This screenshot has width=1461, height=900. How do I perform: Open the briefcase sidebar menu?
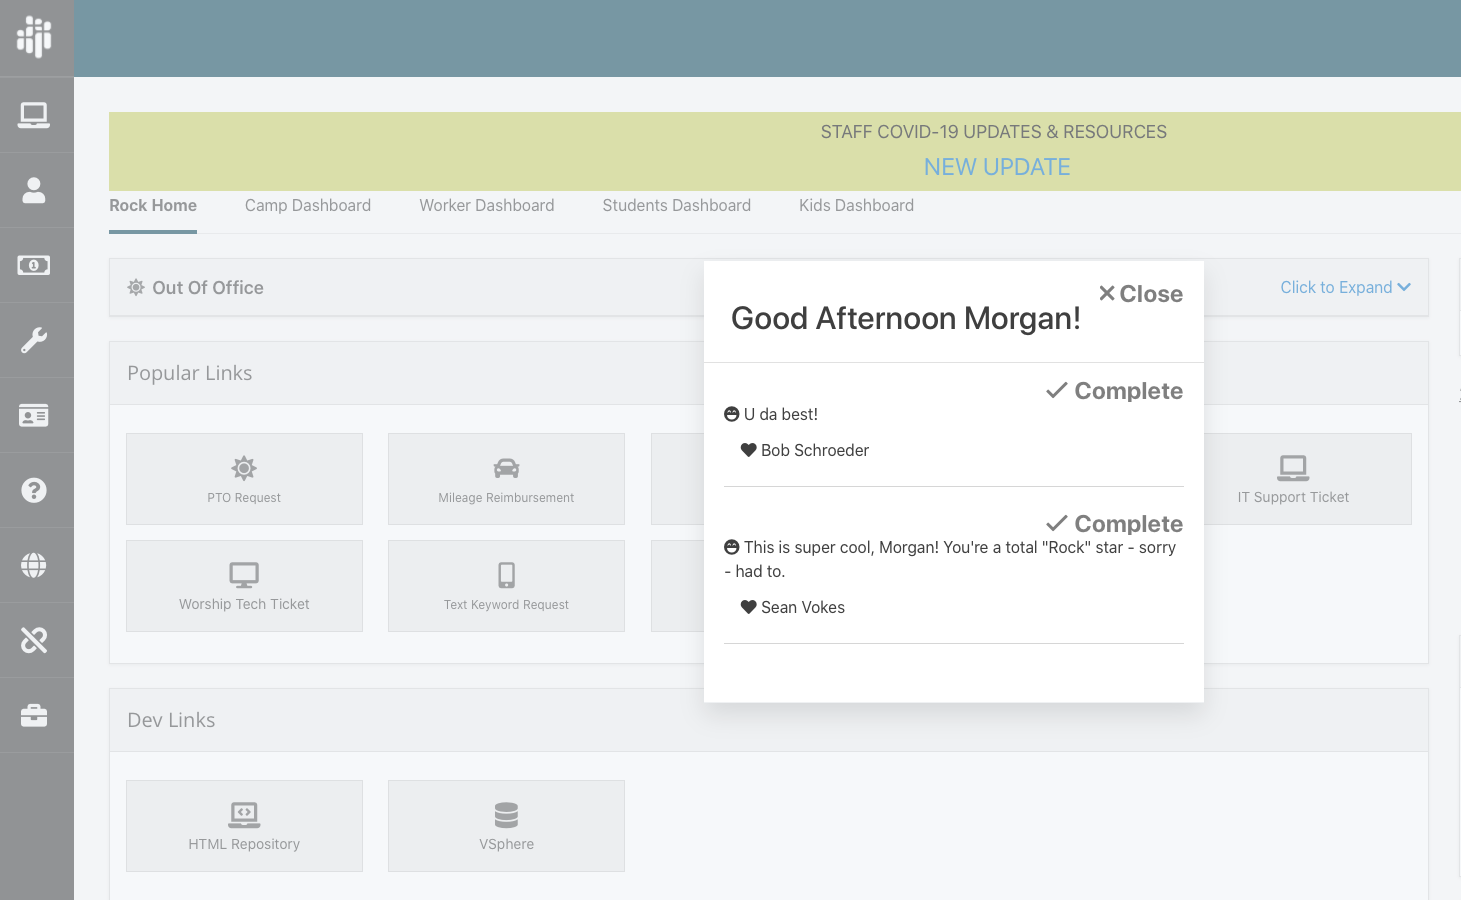[34, 715]
